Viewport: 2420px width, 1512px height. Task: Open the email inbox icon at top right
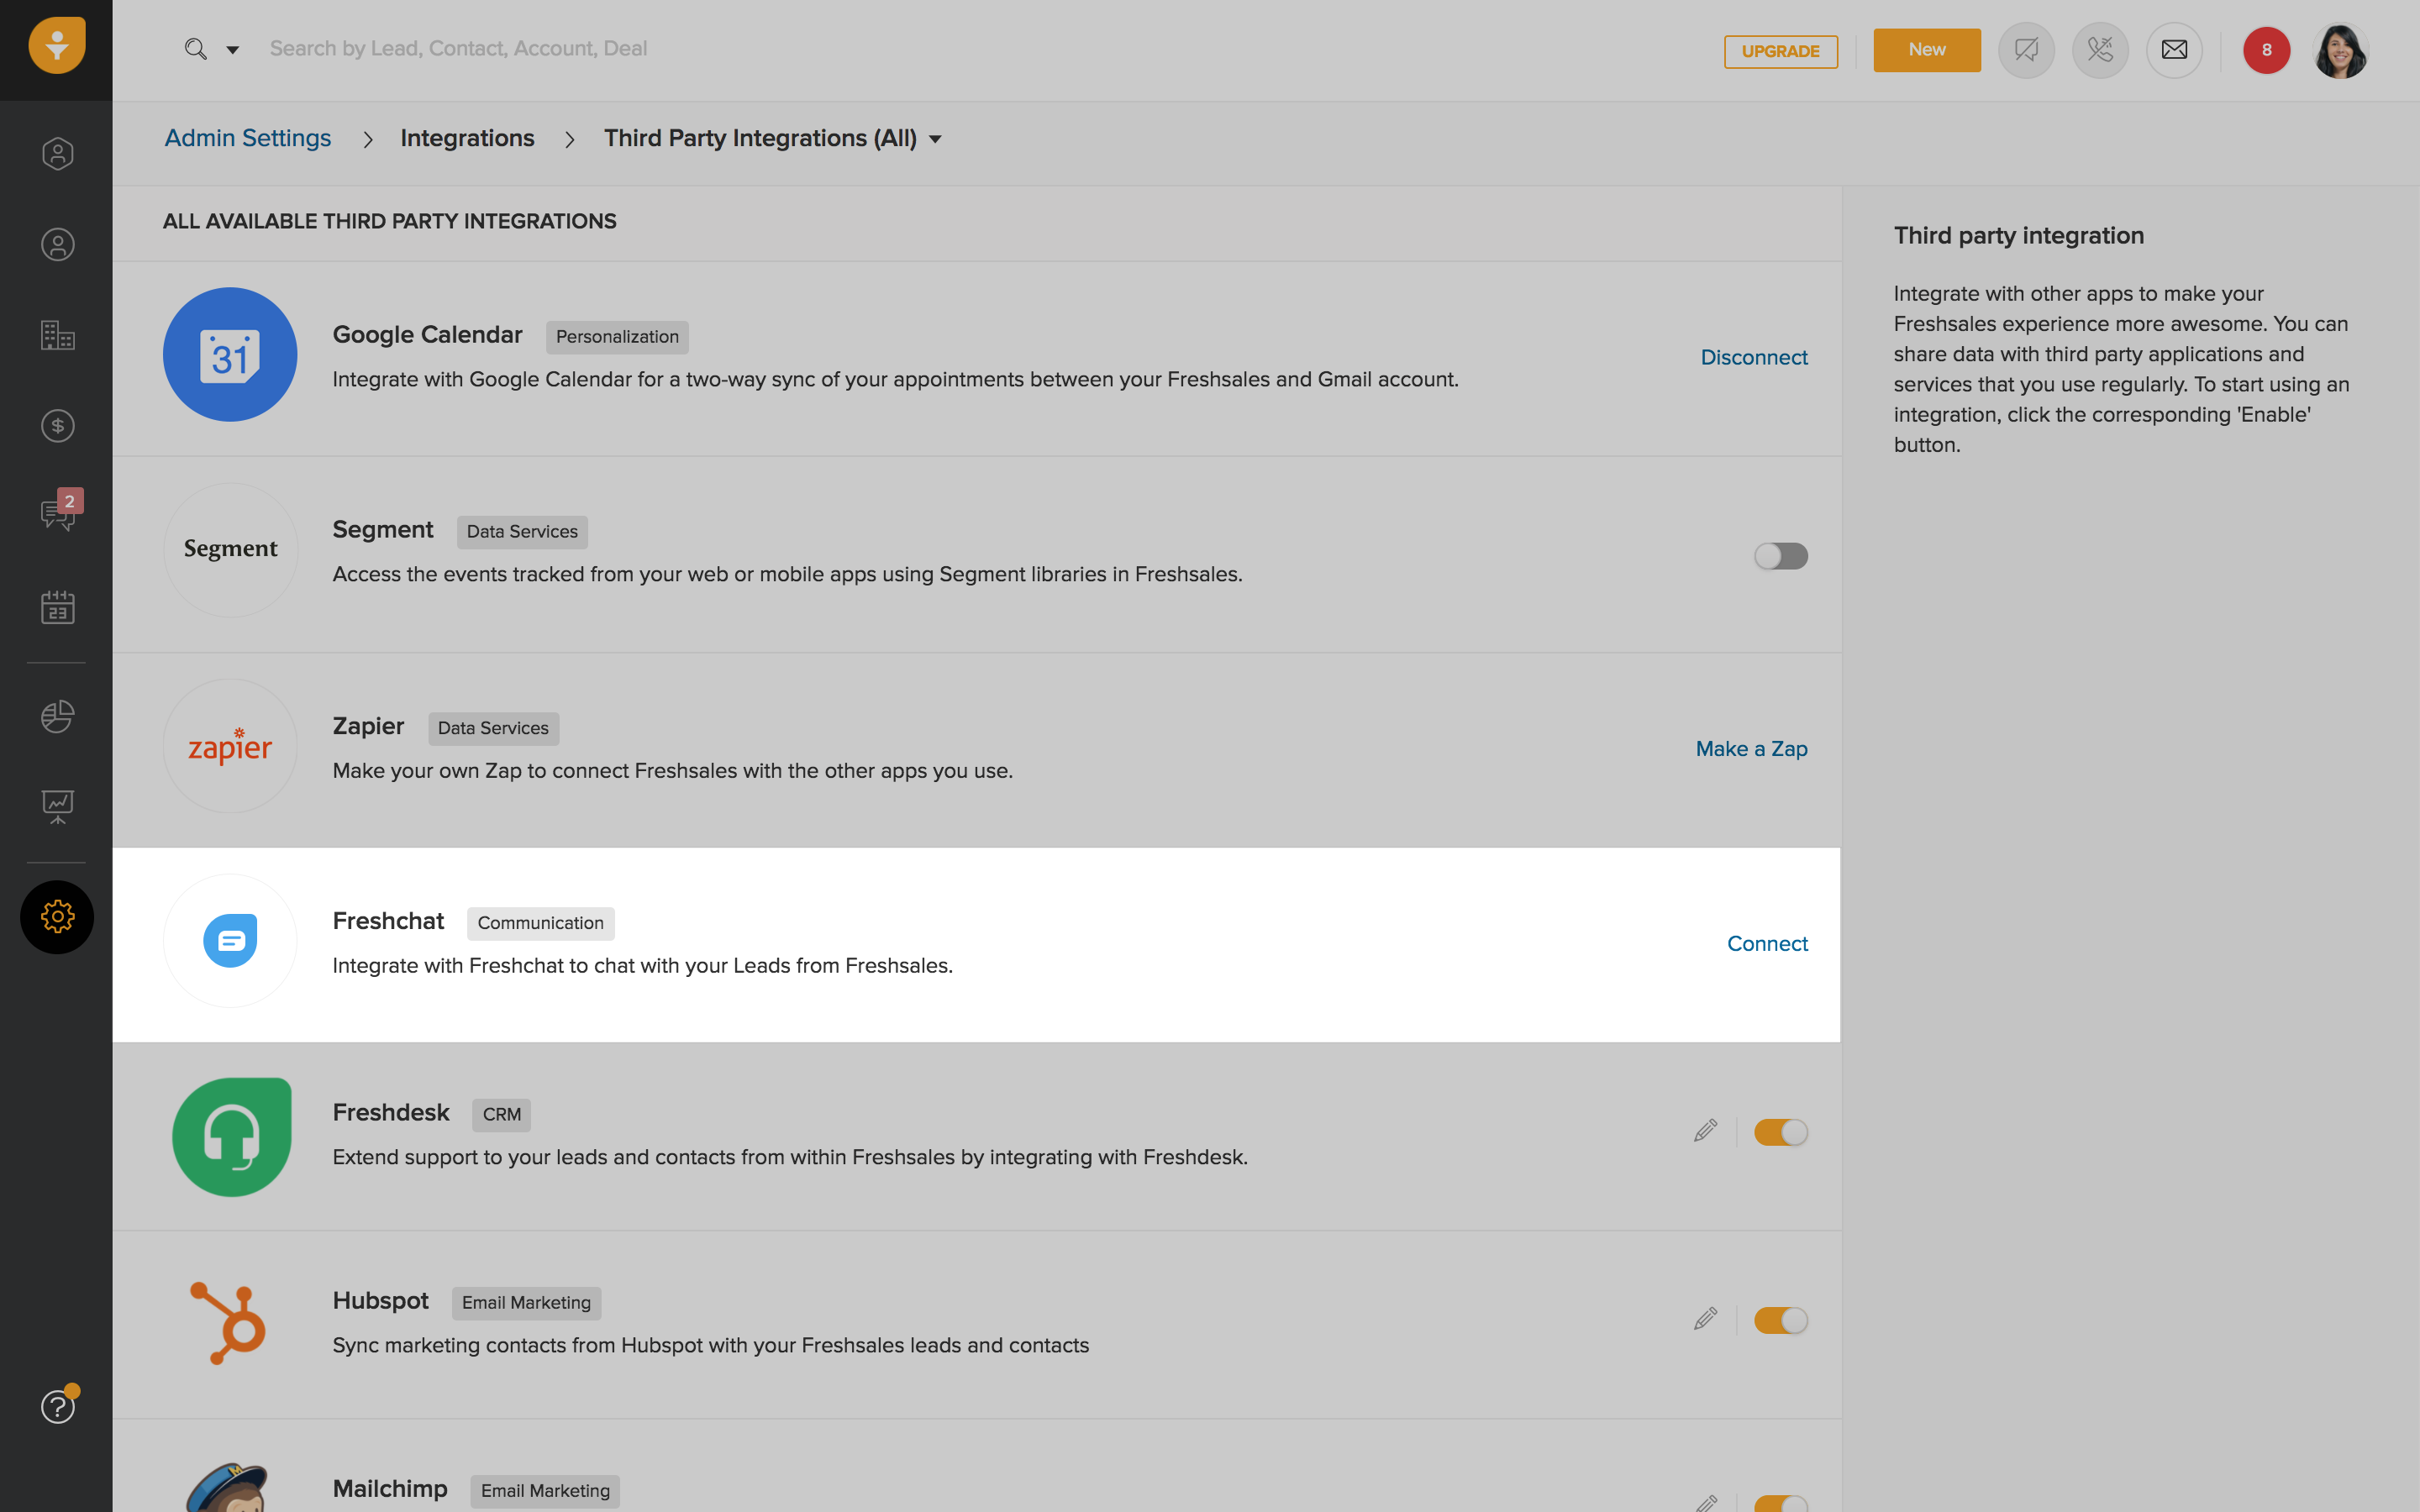pyautogui.click(x=2174, y=49)
